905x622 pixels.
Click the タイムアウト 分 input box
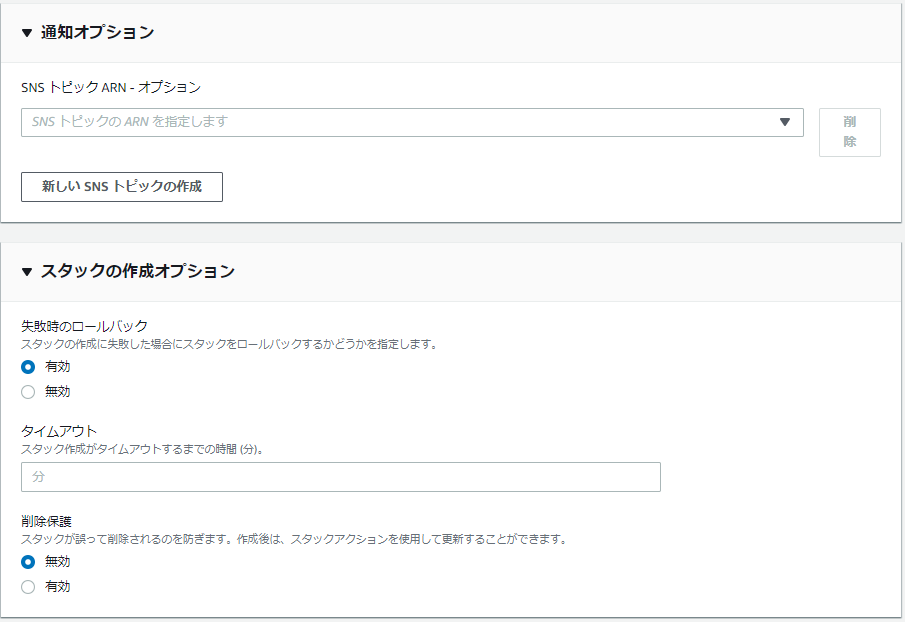[x=340, y=477]
